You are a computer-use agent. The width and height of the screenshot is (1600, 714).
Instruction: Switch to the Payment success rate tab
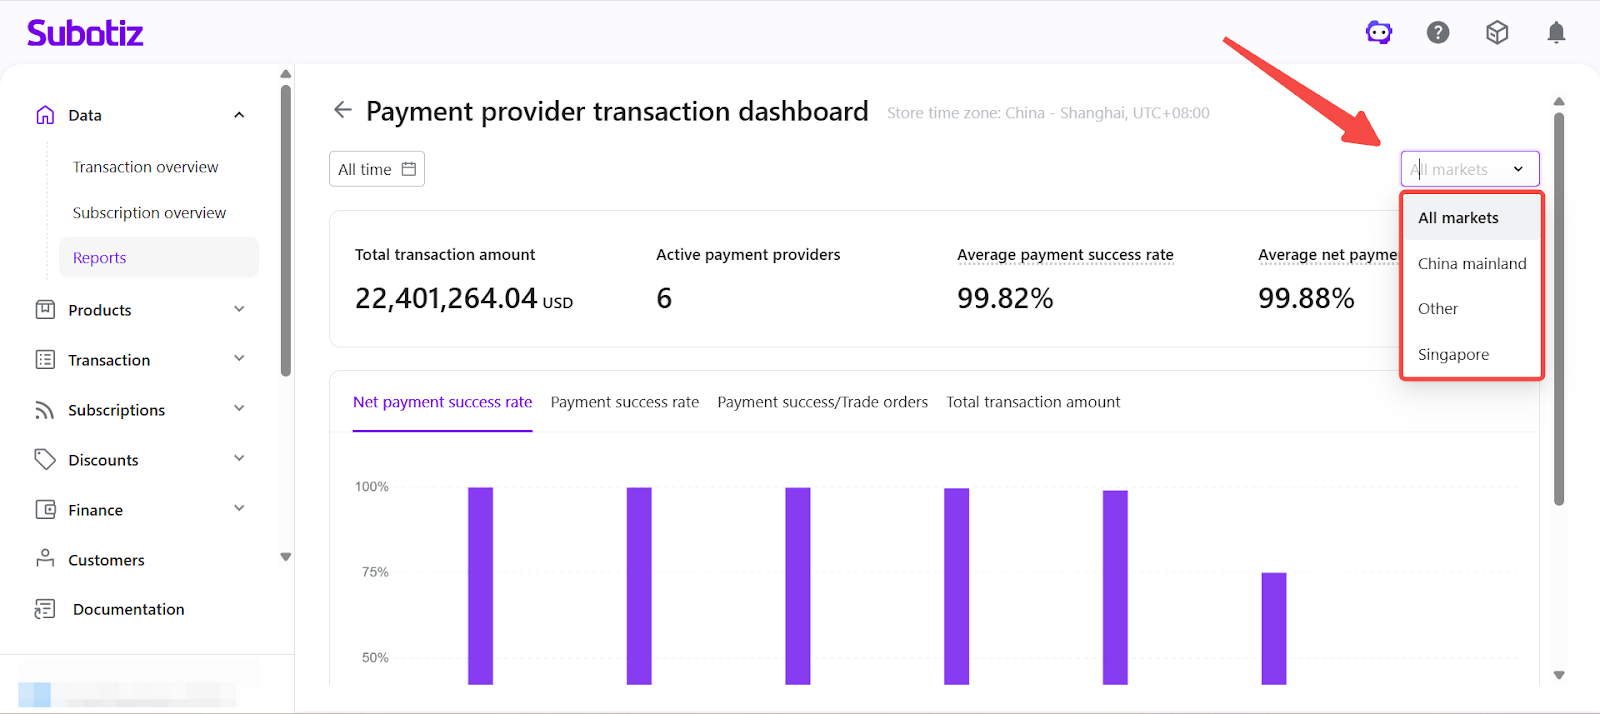tap(624, 402)
